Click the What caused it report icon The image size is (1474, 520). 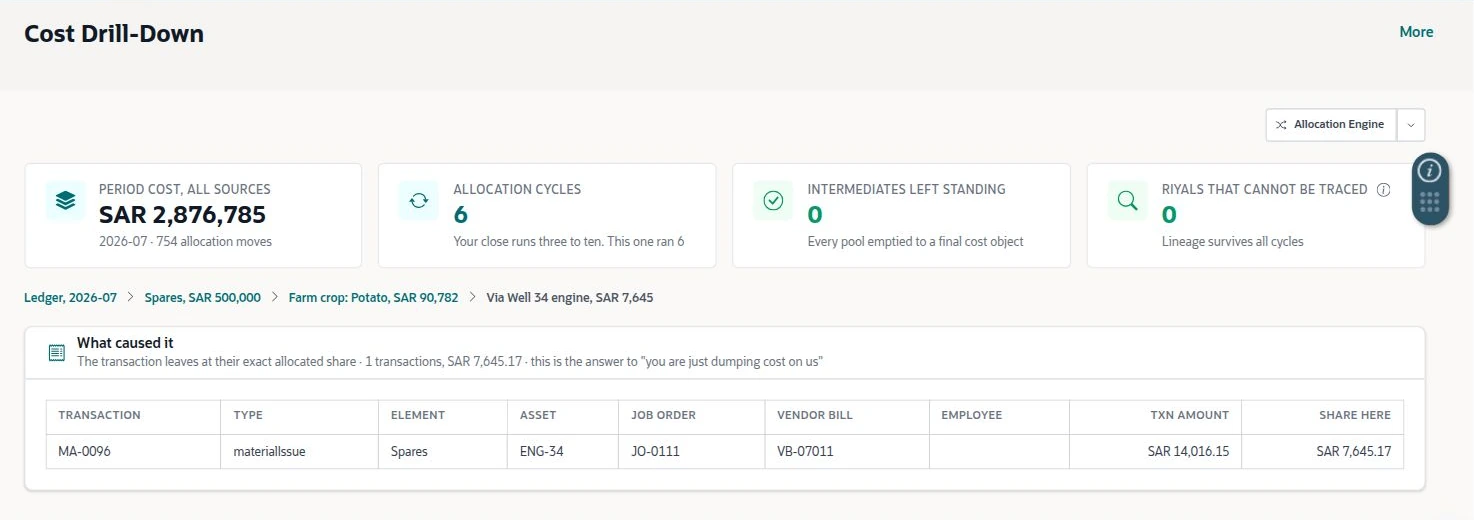[57, 352]
